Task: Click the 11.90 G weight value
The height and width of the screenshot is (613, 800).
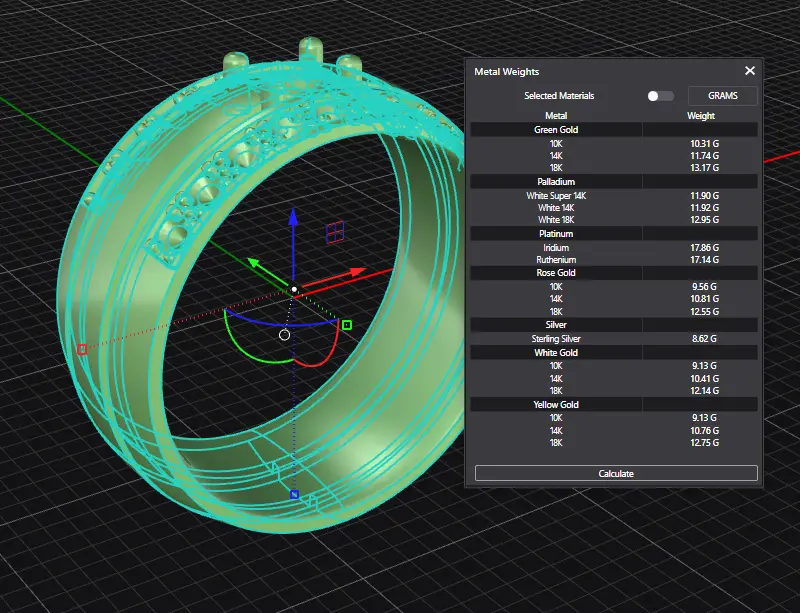Action: 704,196
